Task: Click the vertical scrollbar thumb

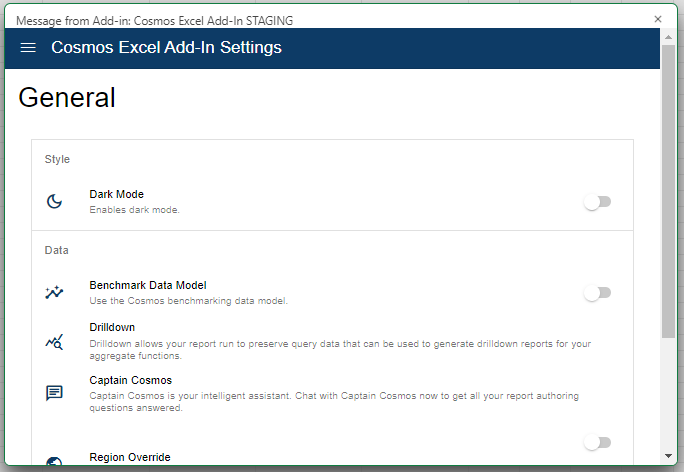Action: tap(668, 191)
